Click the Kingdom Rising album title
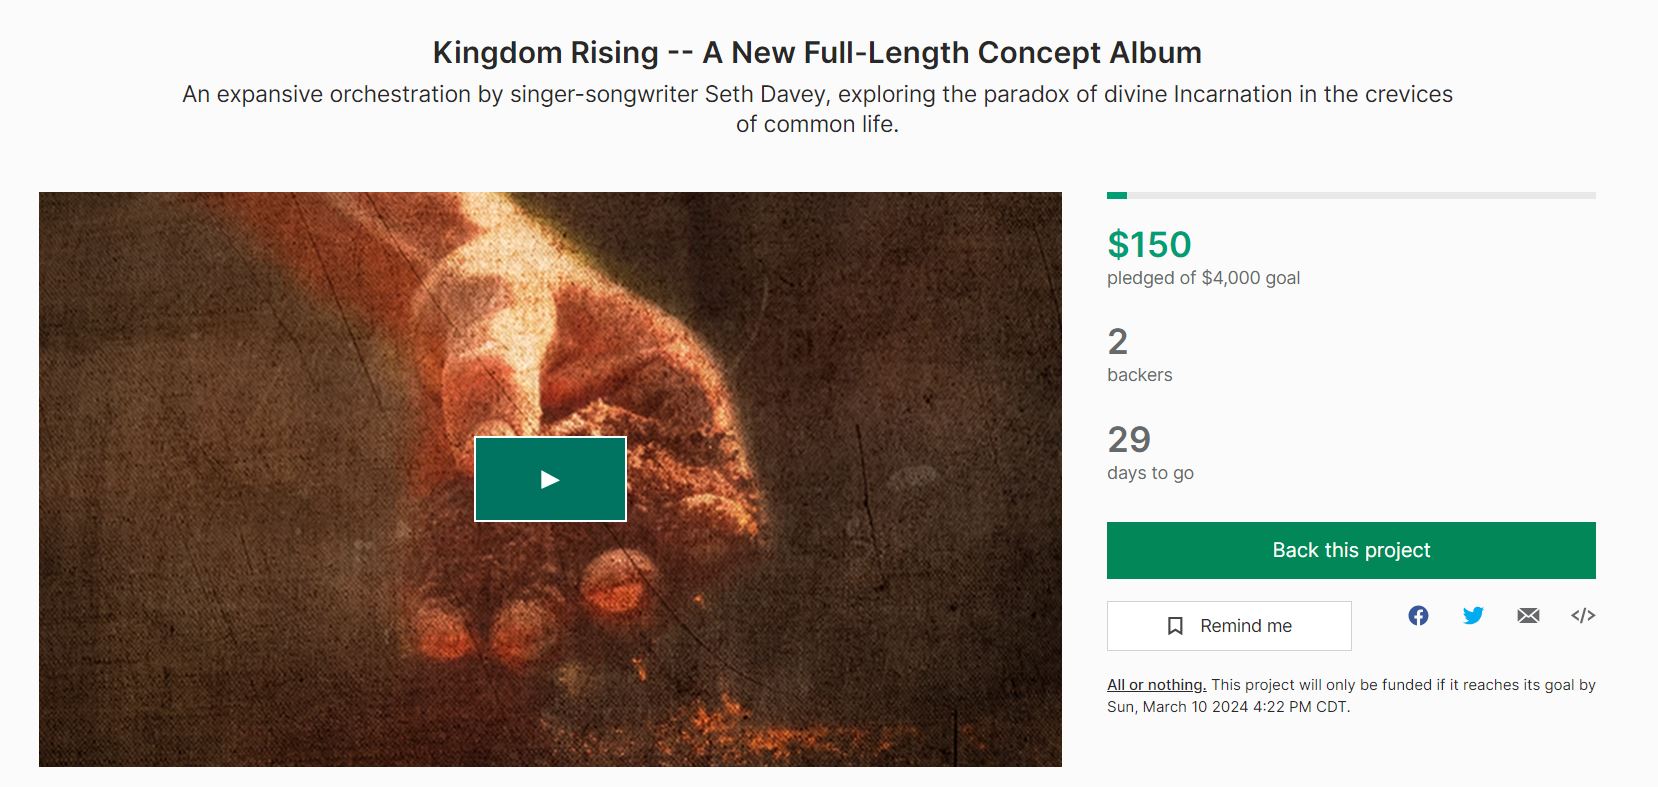This screenshot has width=1658, height=787. (x=817, y=52)
